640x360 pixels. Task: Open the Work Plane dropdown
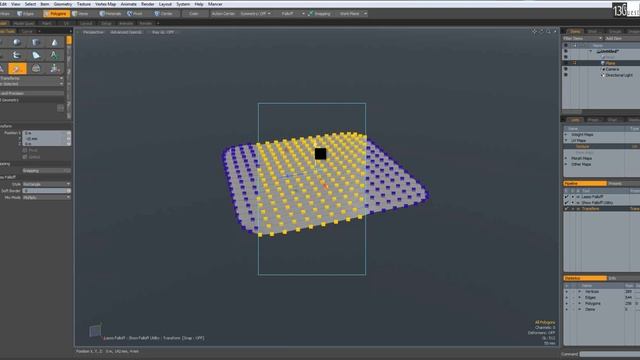click(x=353, y=13)
